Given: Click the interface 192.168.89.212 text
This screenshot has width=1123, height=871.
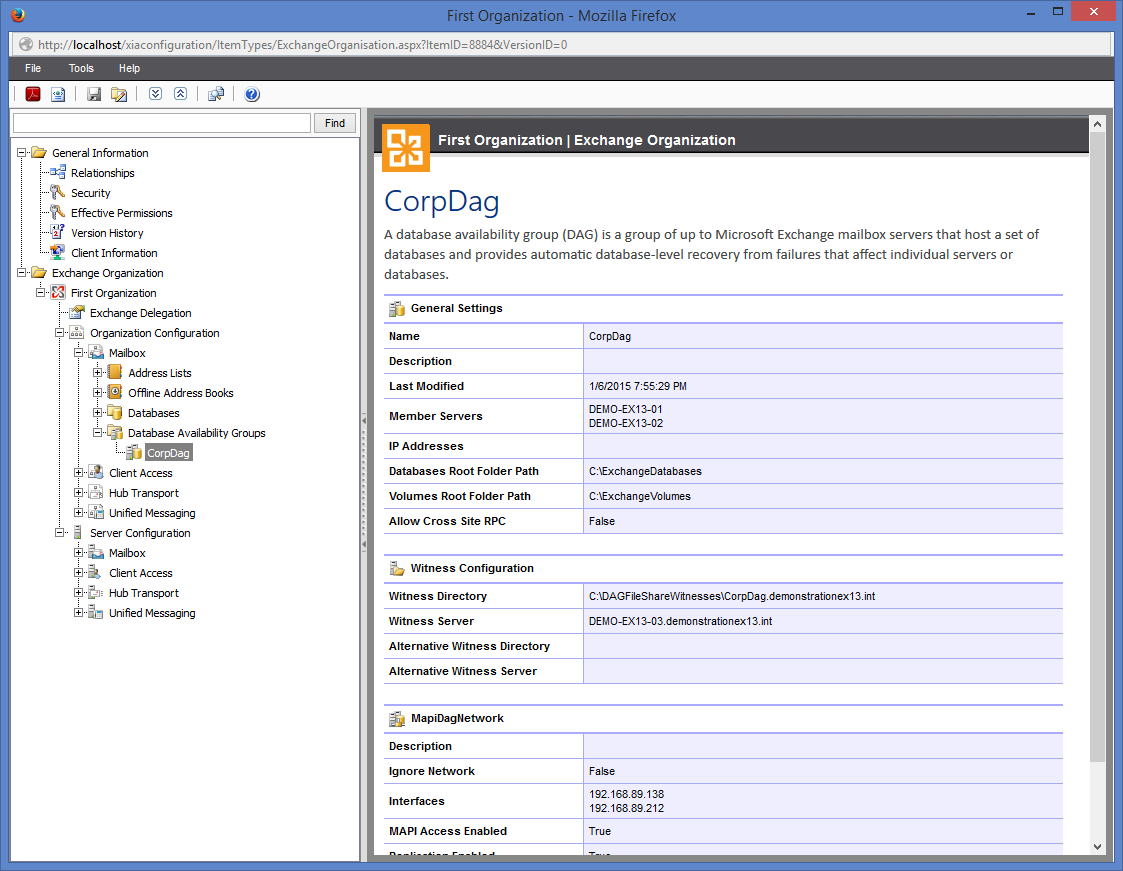Looking at the screenshot, I should 626,808.
